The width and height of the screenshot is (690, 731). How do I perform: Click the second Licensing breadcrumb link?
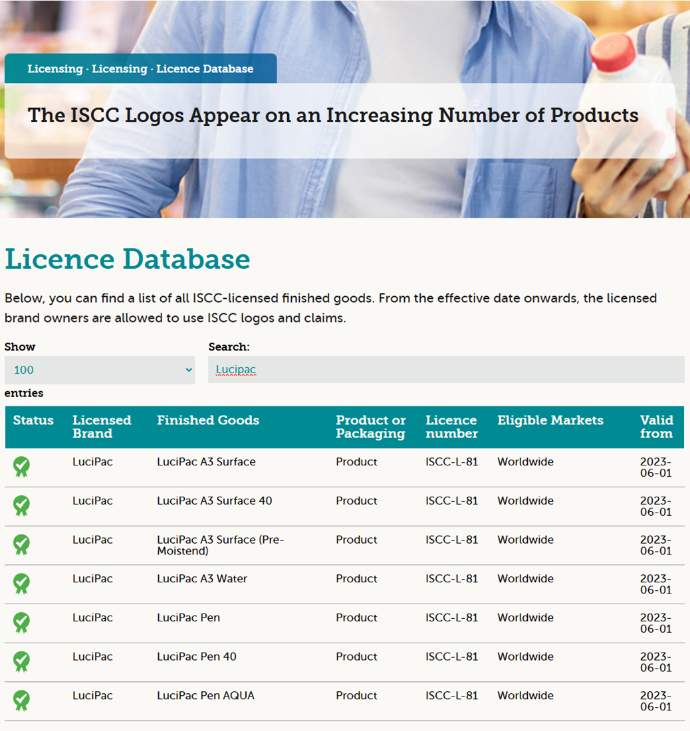pos(119,69)
